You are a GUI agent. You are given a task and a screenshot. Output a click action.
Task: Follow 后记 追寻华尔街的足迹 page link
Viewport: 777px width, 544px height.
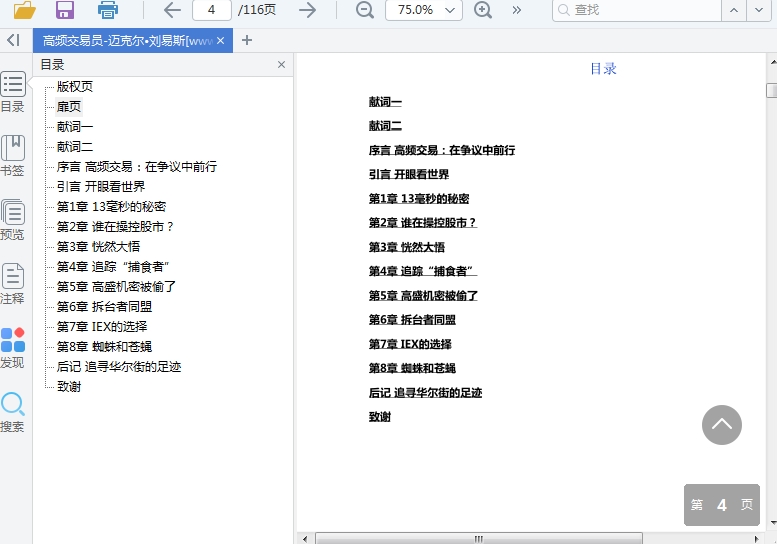425,393
